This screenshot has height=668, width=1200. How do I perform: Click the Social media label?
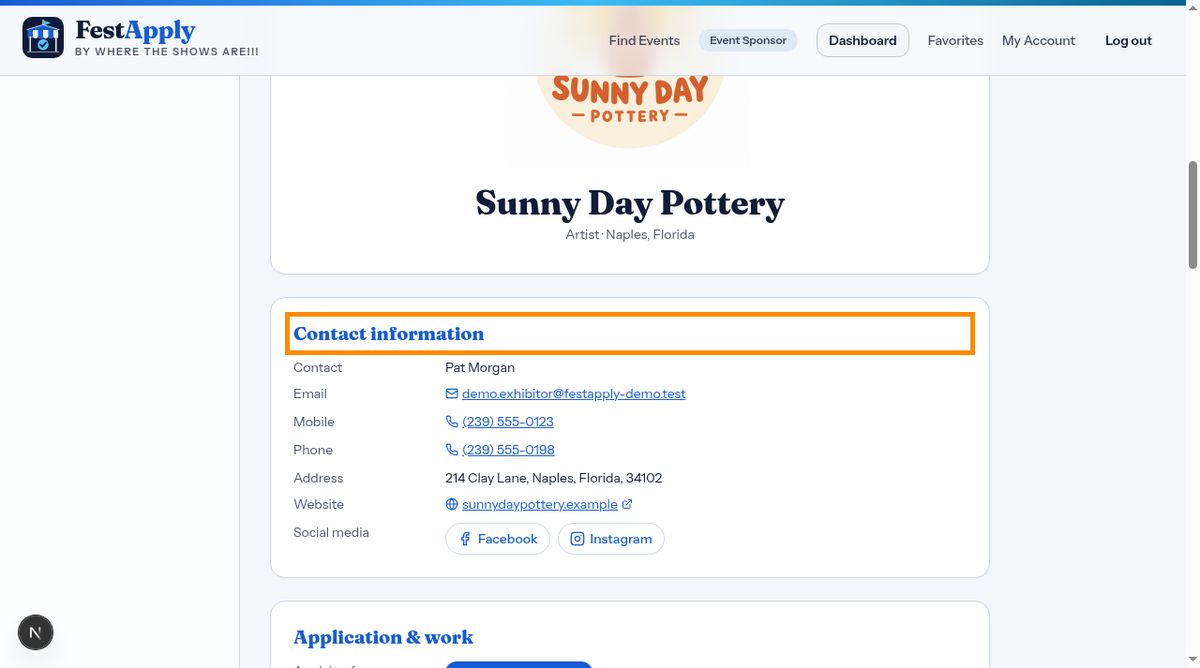click(x=331, y=533)
